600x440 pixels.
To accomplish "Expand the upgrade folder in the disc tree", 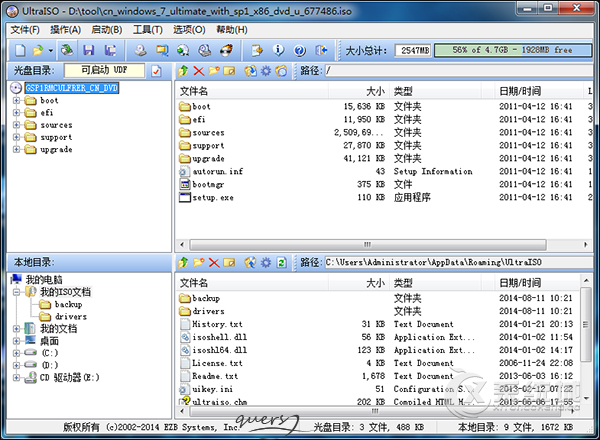I will click(16, 149).
